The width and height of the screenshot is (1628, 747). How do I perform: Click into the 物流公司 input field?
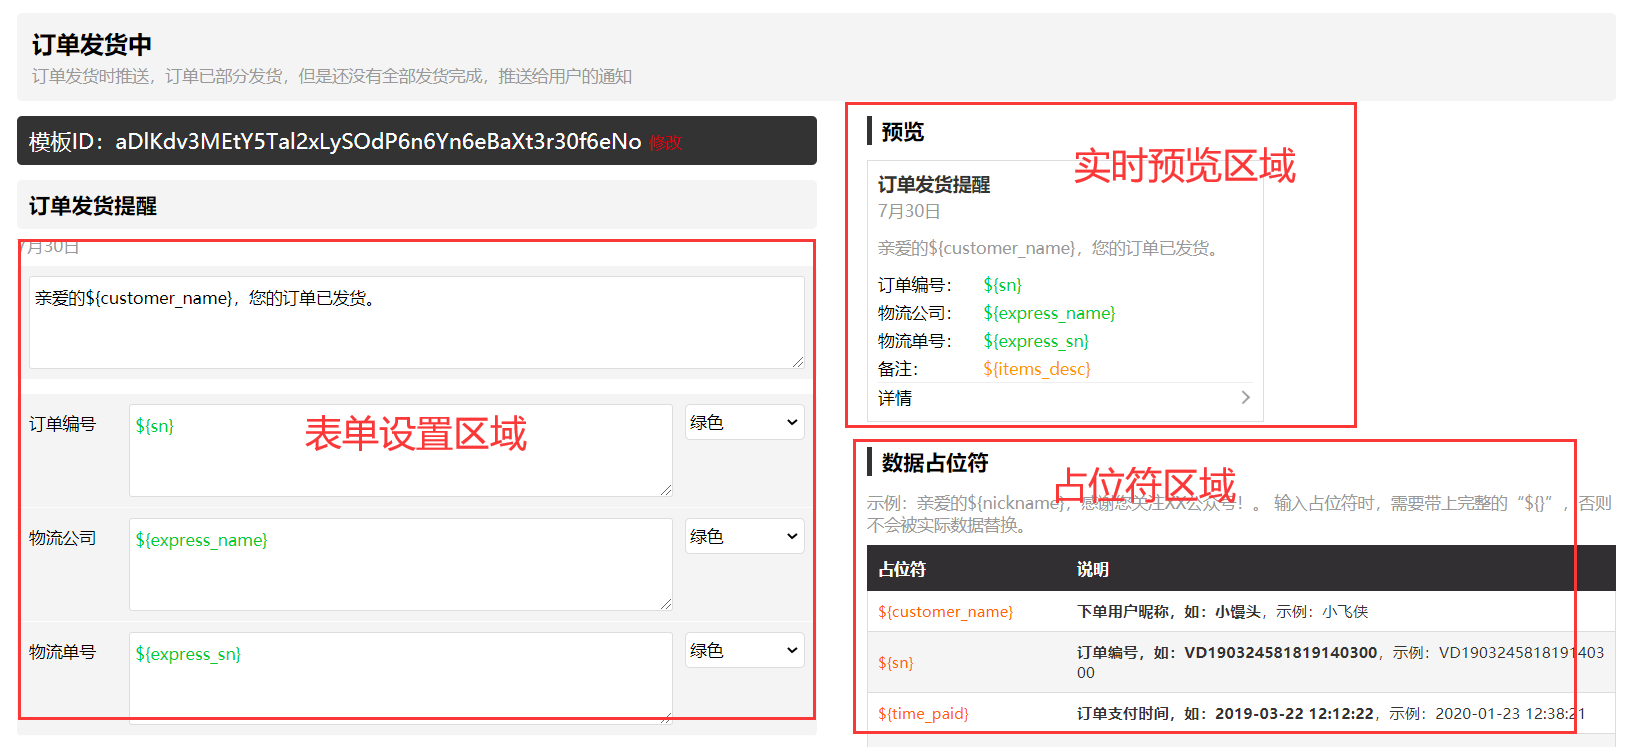pyautogui.click(x=400, y=564)
